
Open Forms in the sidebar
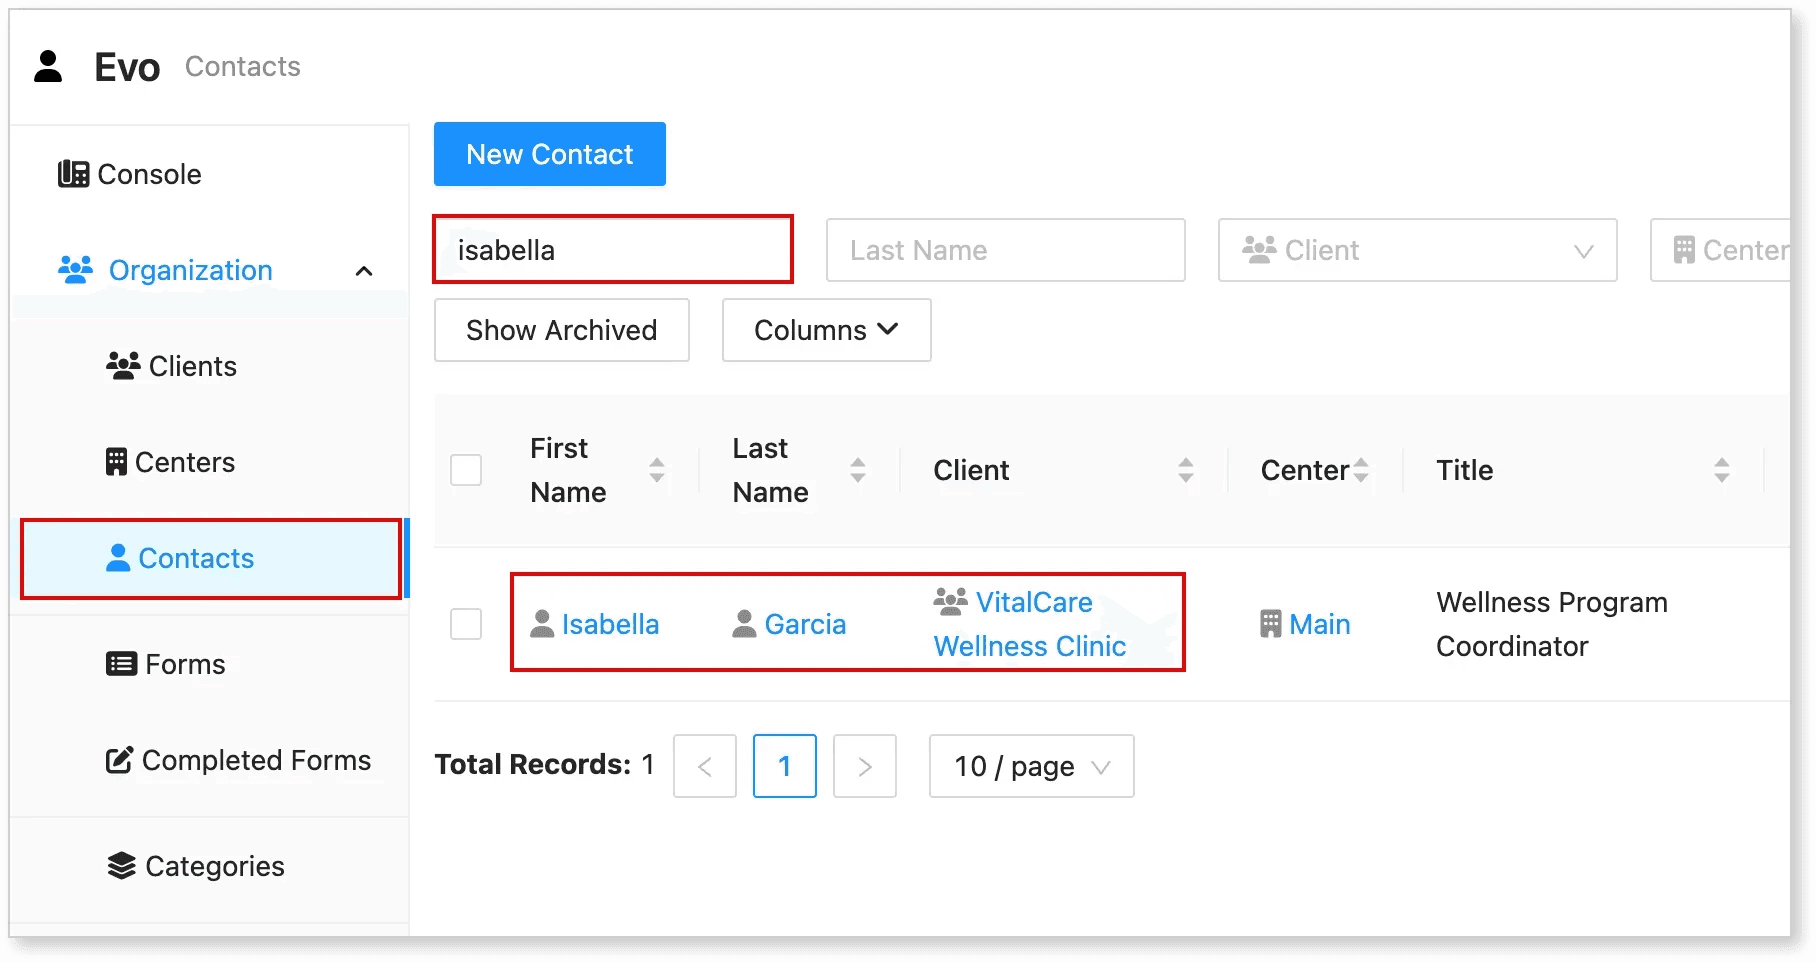click(x=166, y=664)
